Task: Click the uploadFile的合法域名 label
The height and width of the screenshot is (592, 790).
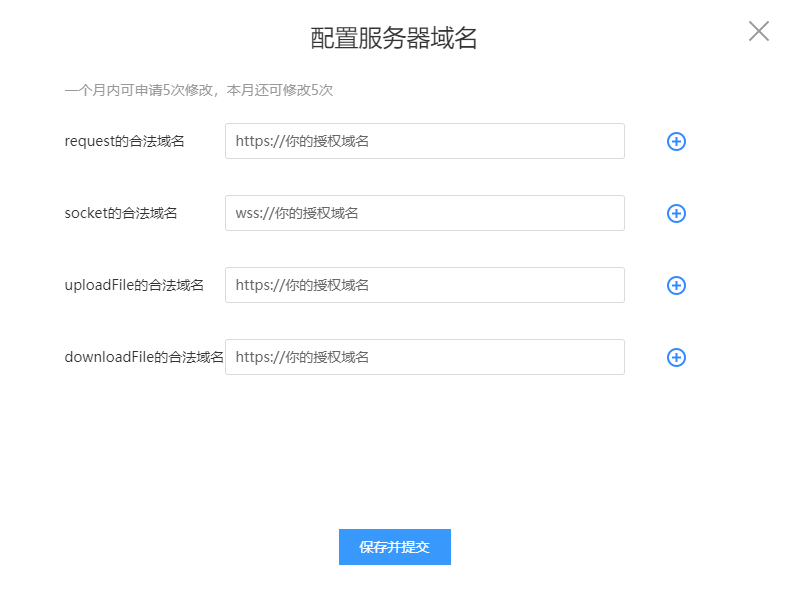Action: 134,285
